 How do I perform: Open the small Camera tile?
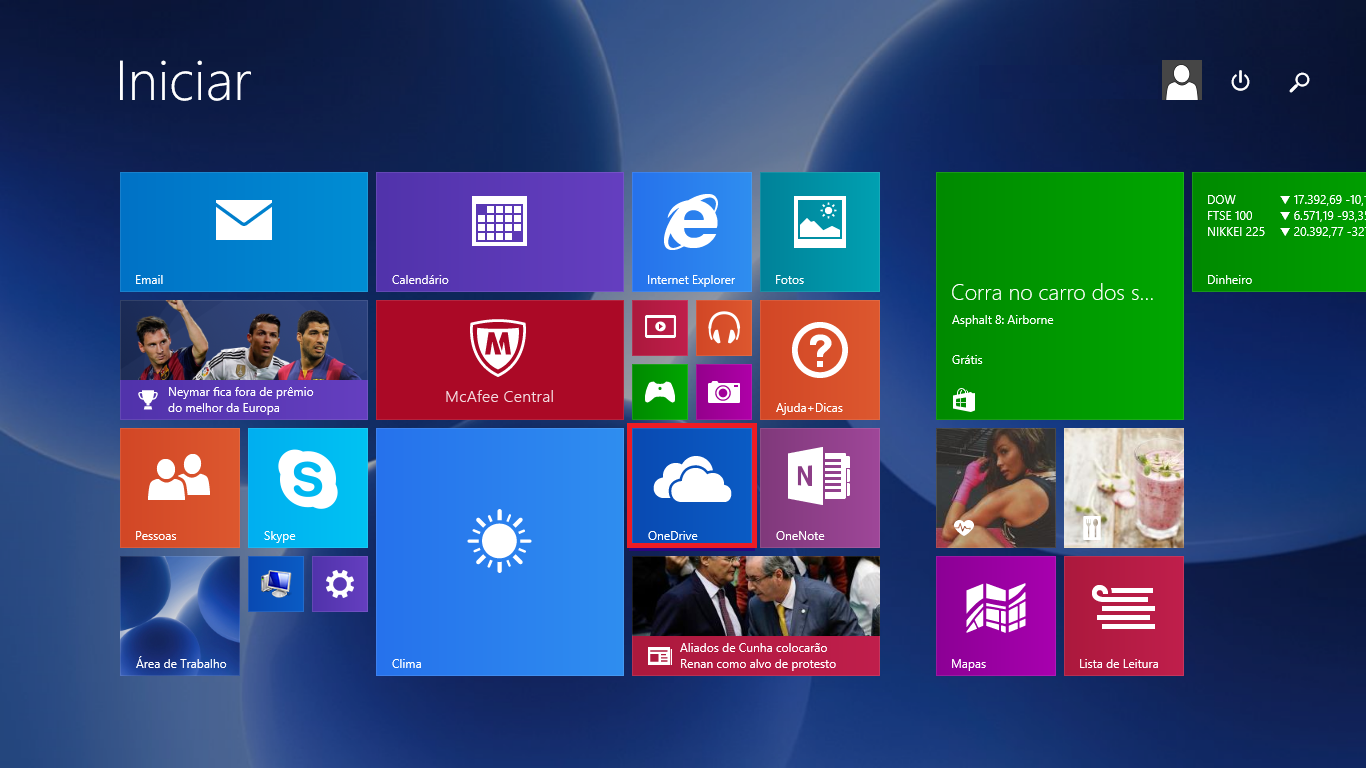(x=723, y=391)
